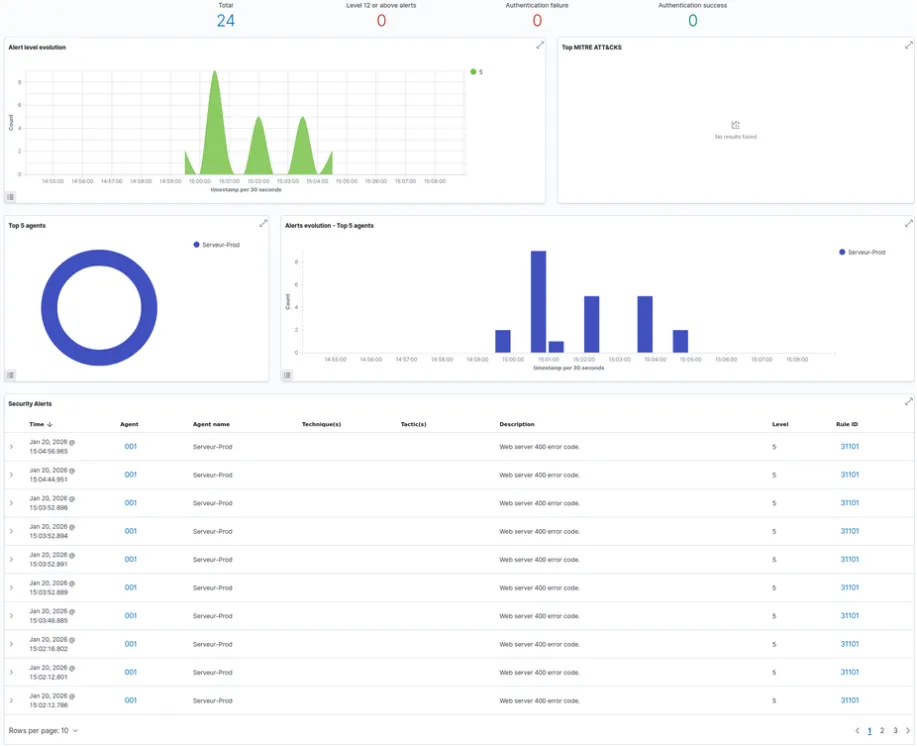Go to next page of alerts table
This screenshot has height=746, width=917.
click(908, 731)
